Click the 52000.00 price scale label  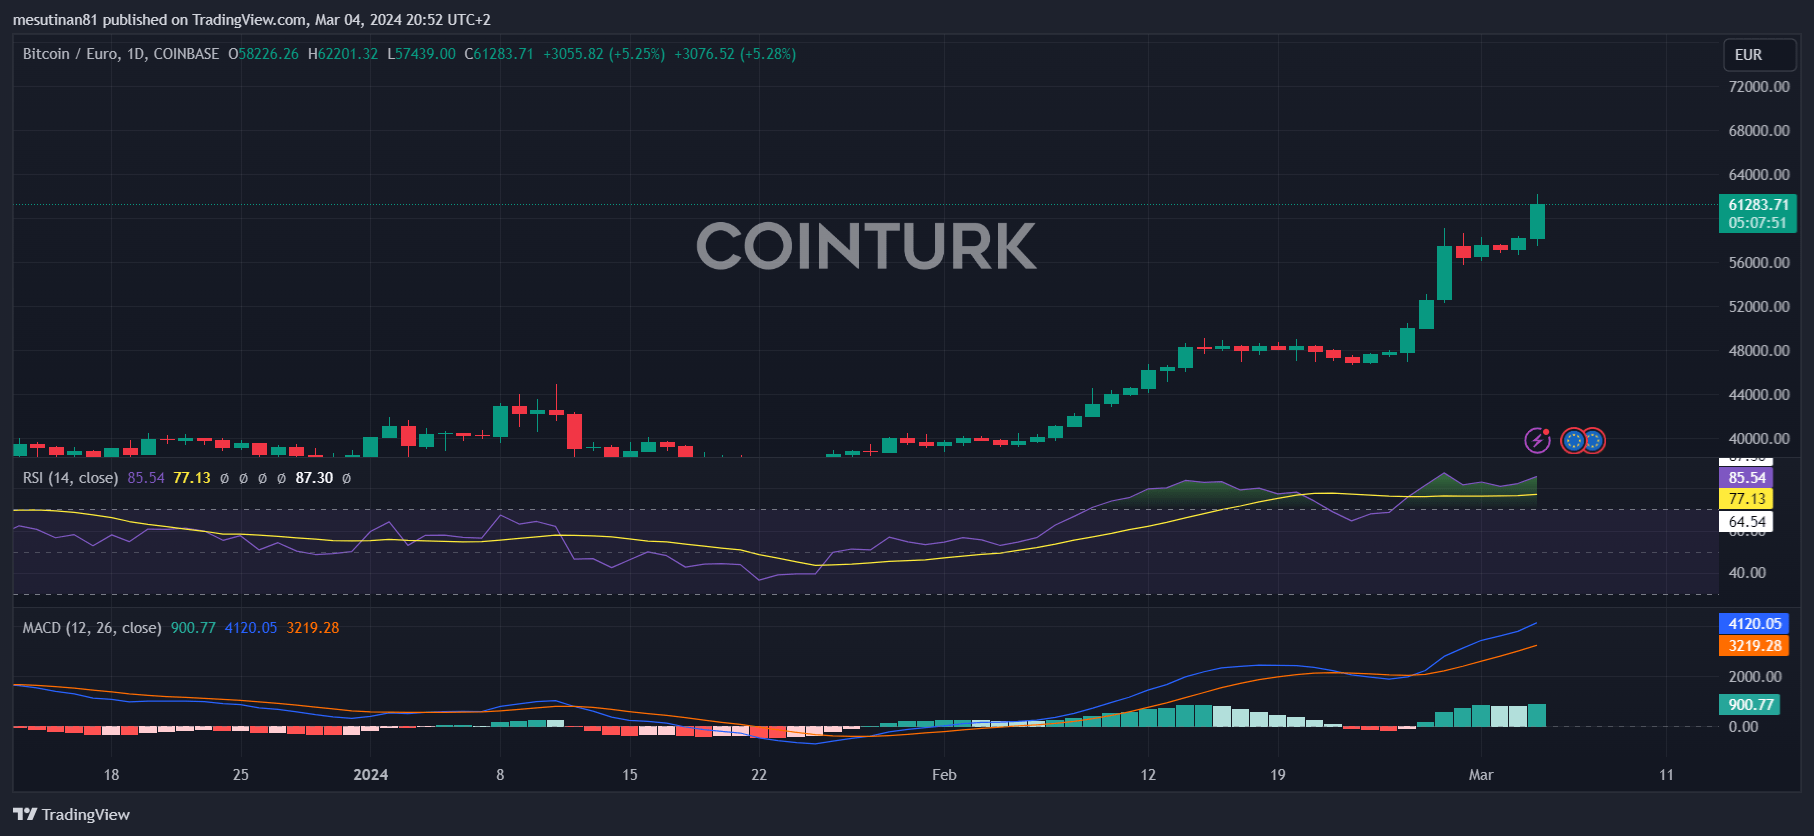click(x=1759, y=307)
